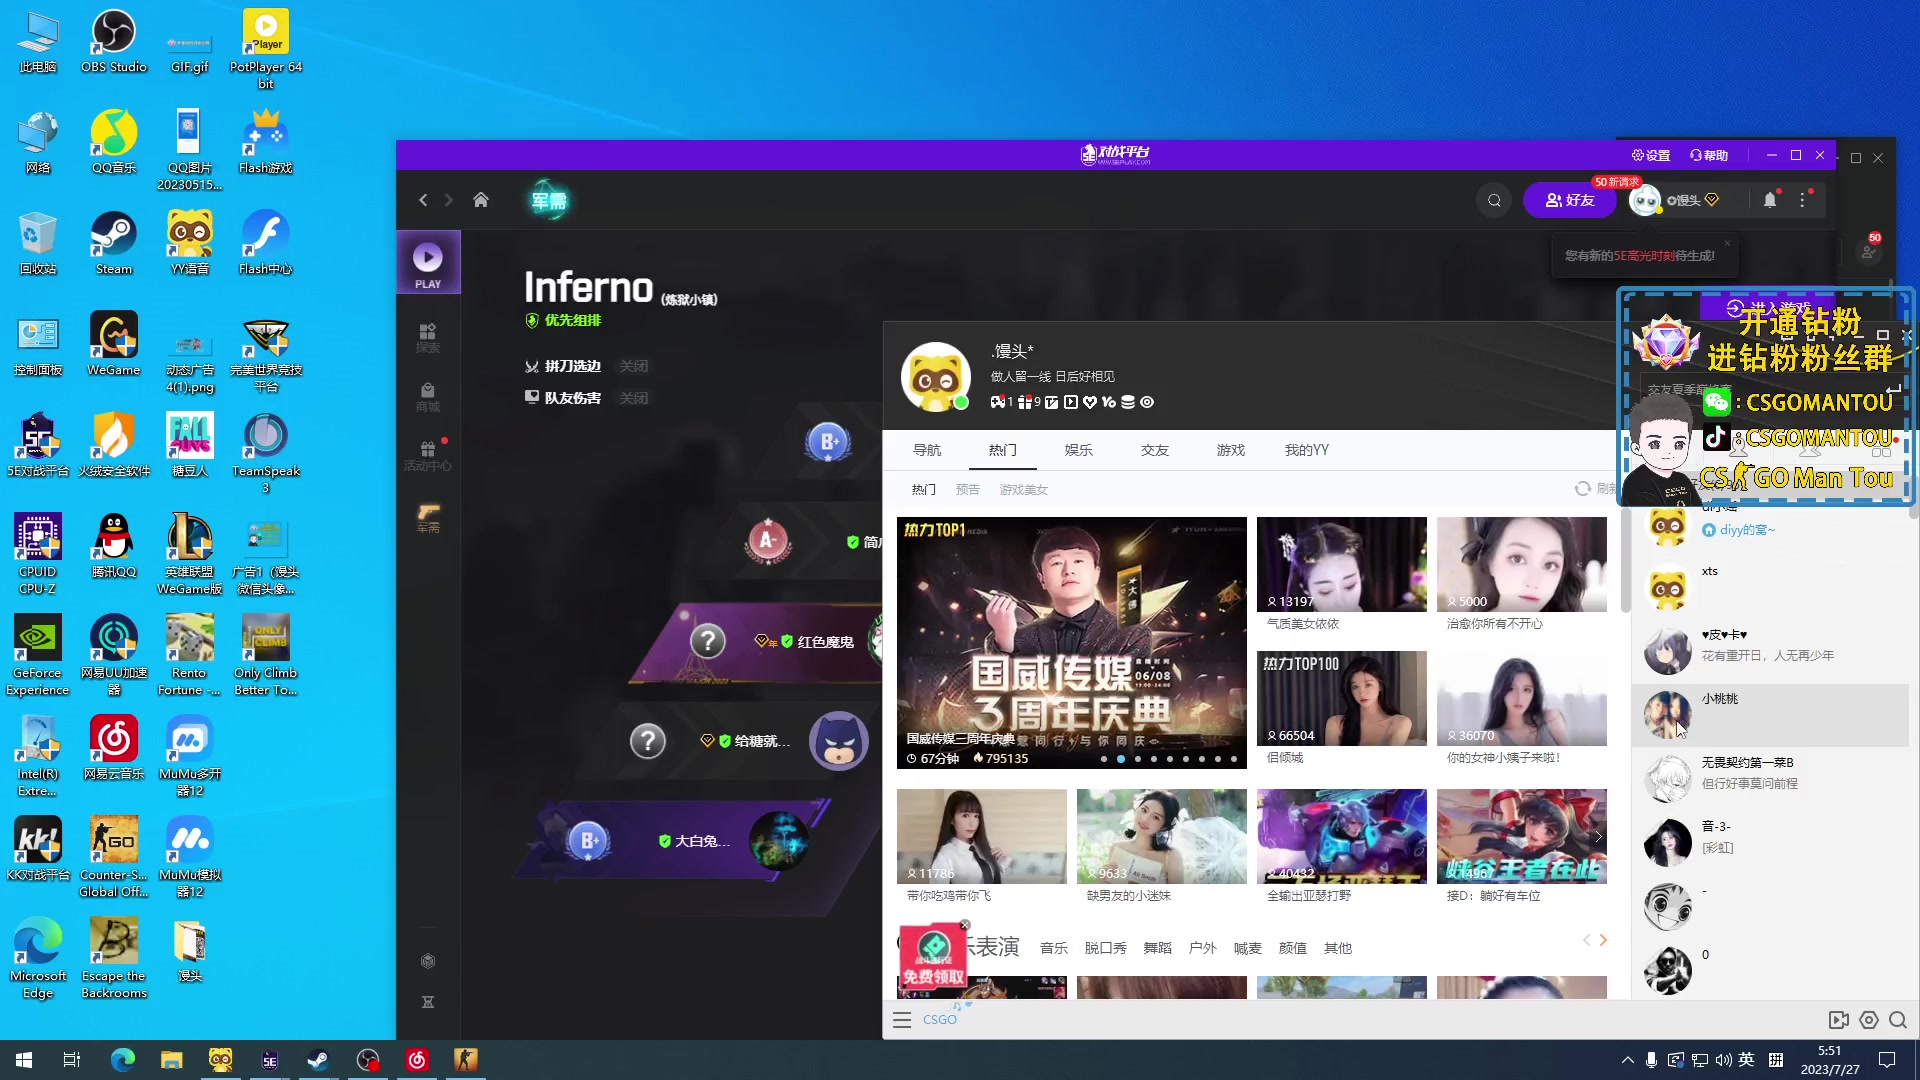Viewport: 1920px width, 1080px height.
Task: Open the 气质美女依依 stream thumbnail
Action: tap(1341, 565)
